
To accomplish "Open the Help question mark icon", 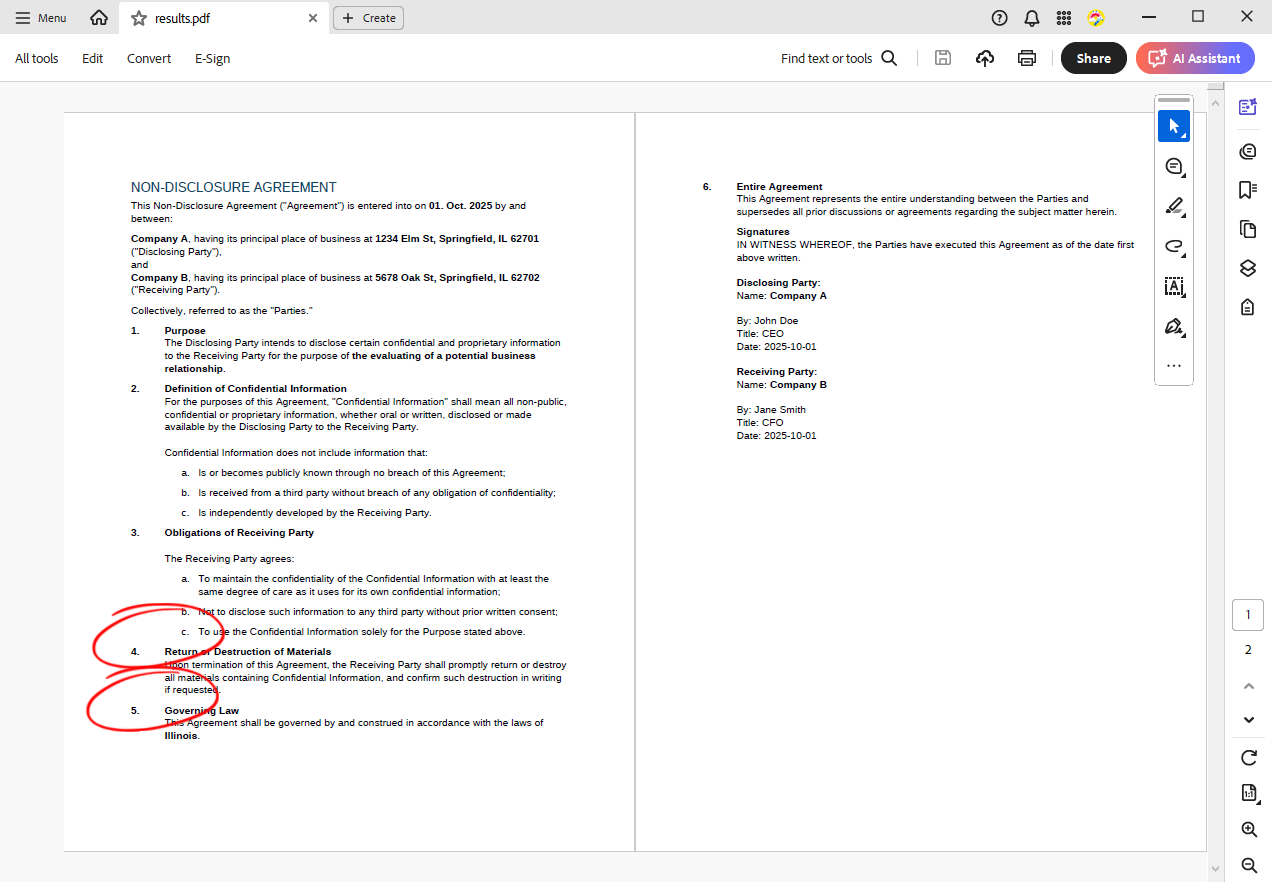I will [x=999, y=18].
